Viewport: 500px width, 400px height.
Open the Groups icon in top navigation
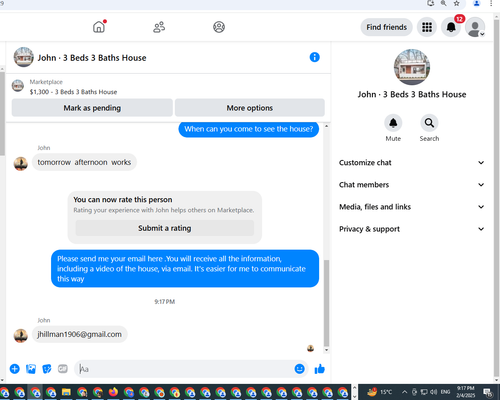[219, 27]
